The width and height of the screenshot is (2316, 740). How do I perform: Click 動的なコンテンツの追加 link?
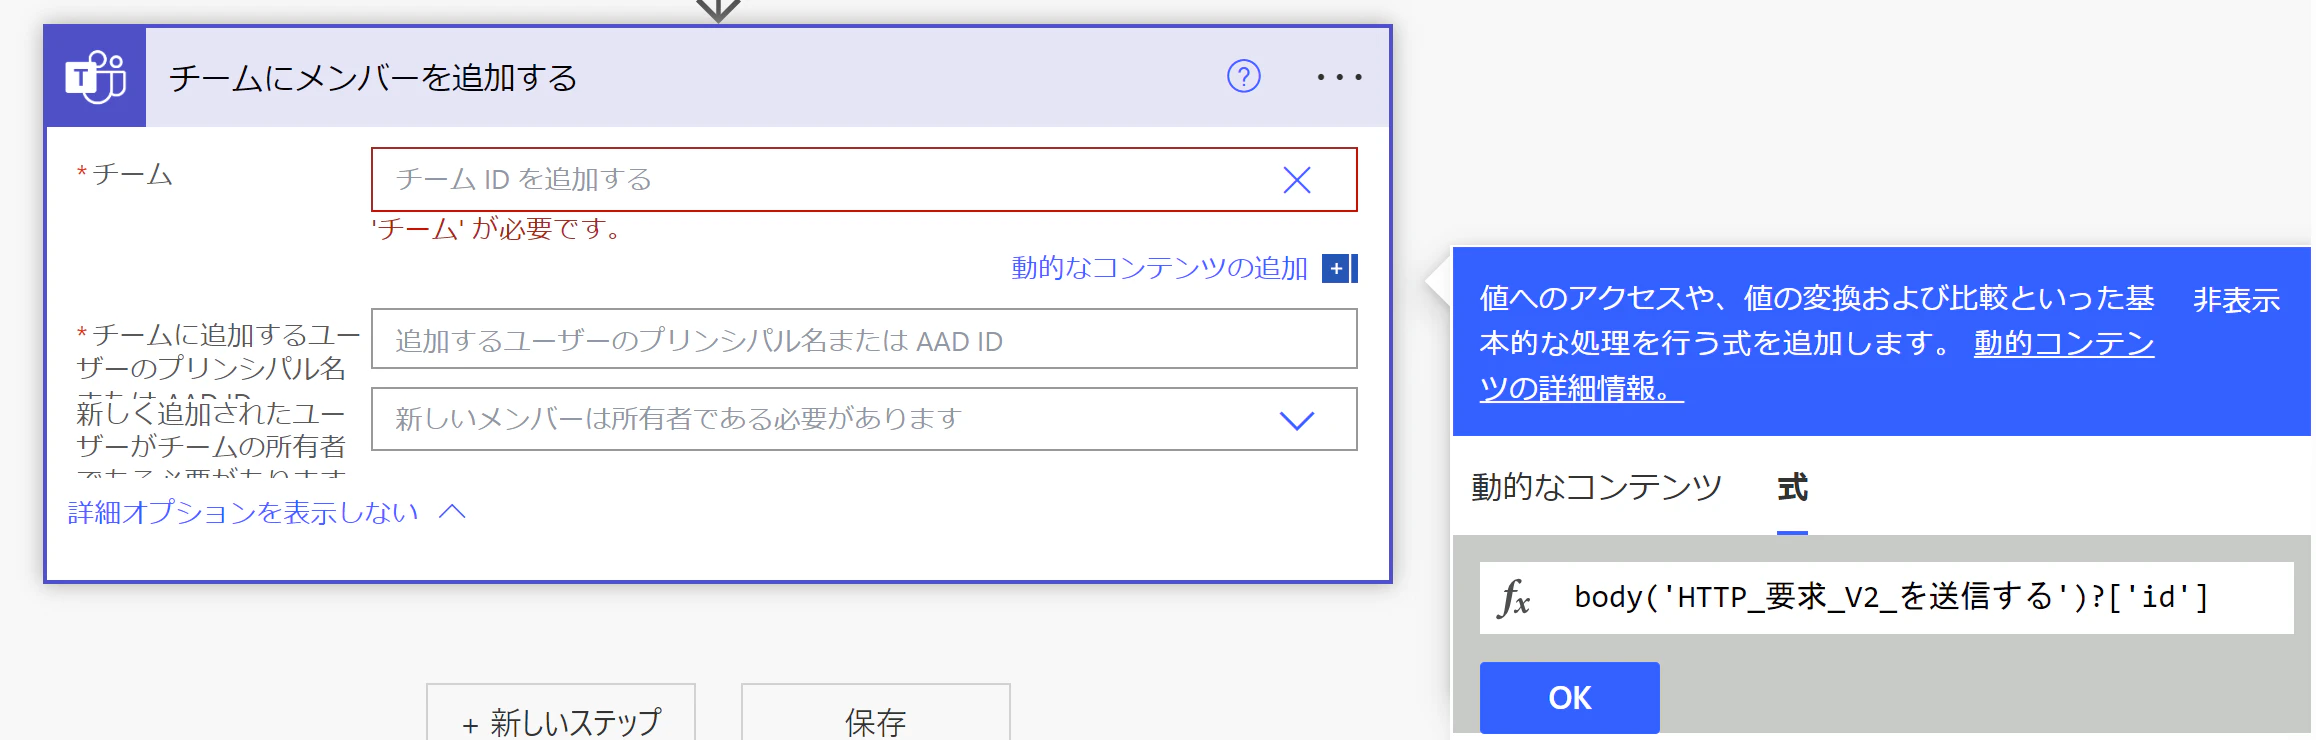tap(1159, 268)
